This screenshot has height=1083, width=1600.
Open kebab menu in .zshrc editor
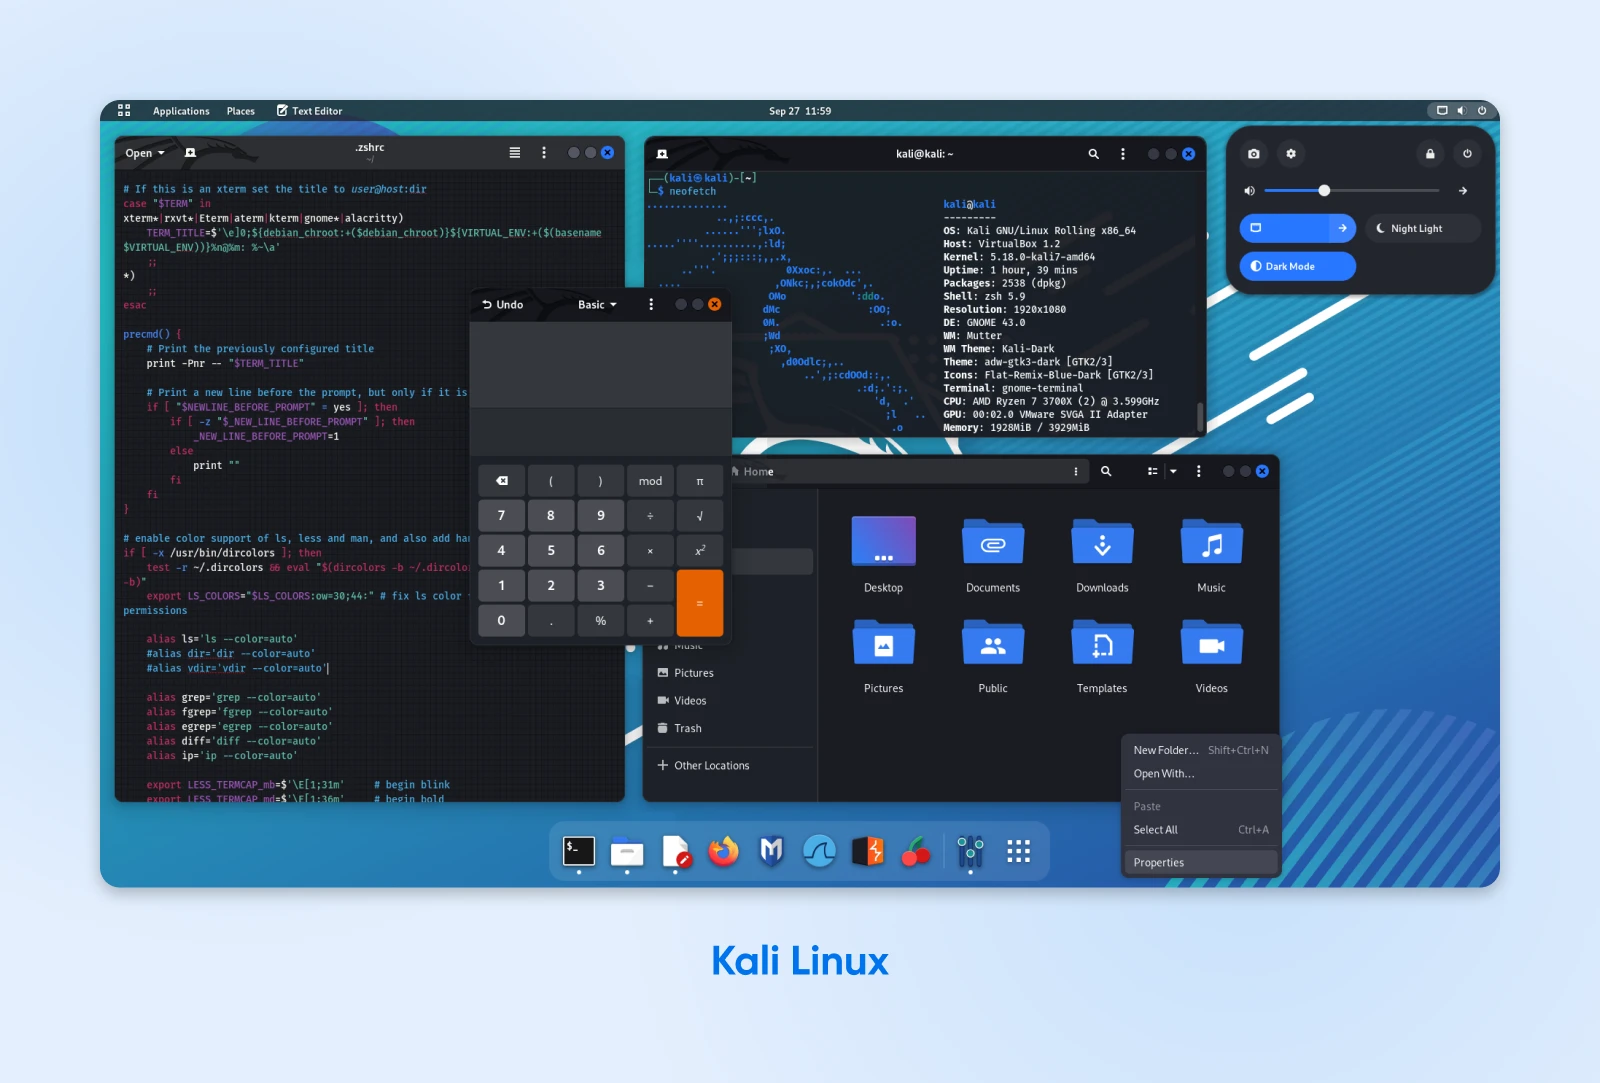[544, 153]
